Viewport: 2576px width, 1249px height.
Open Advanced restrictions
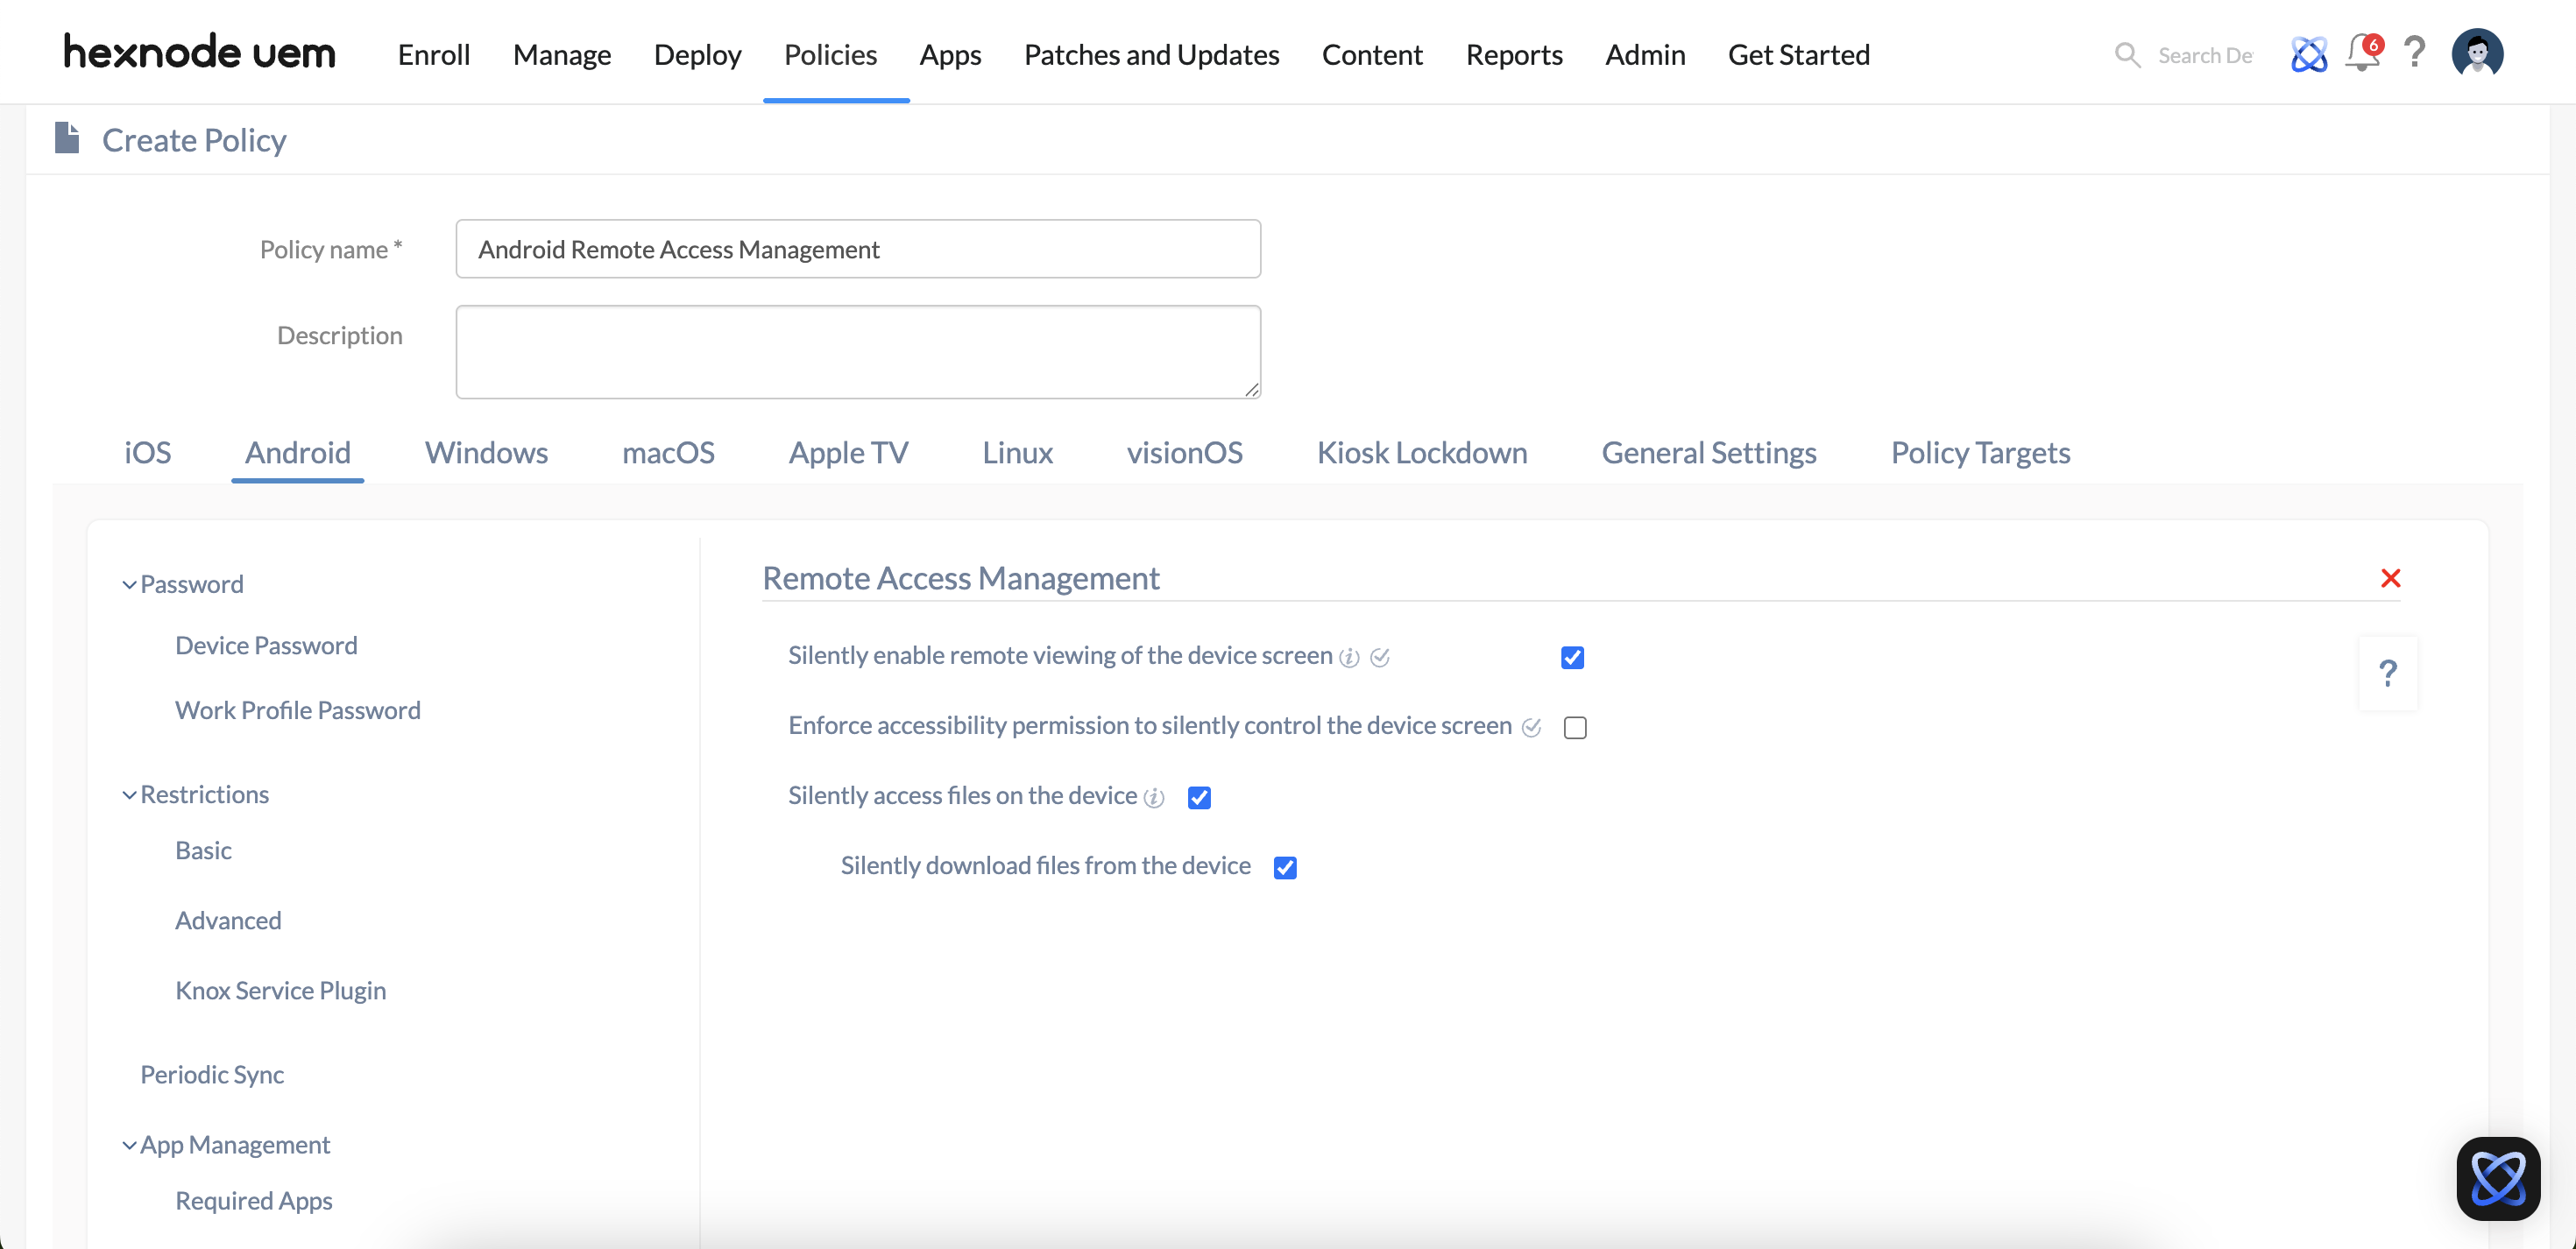click(228, 920)
